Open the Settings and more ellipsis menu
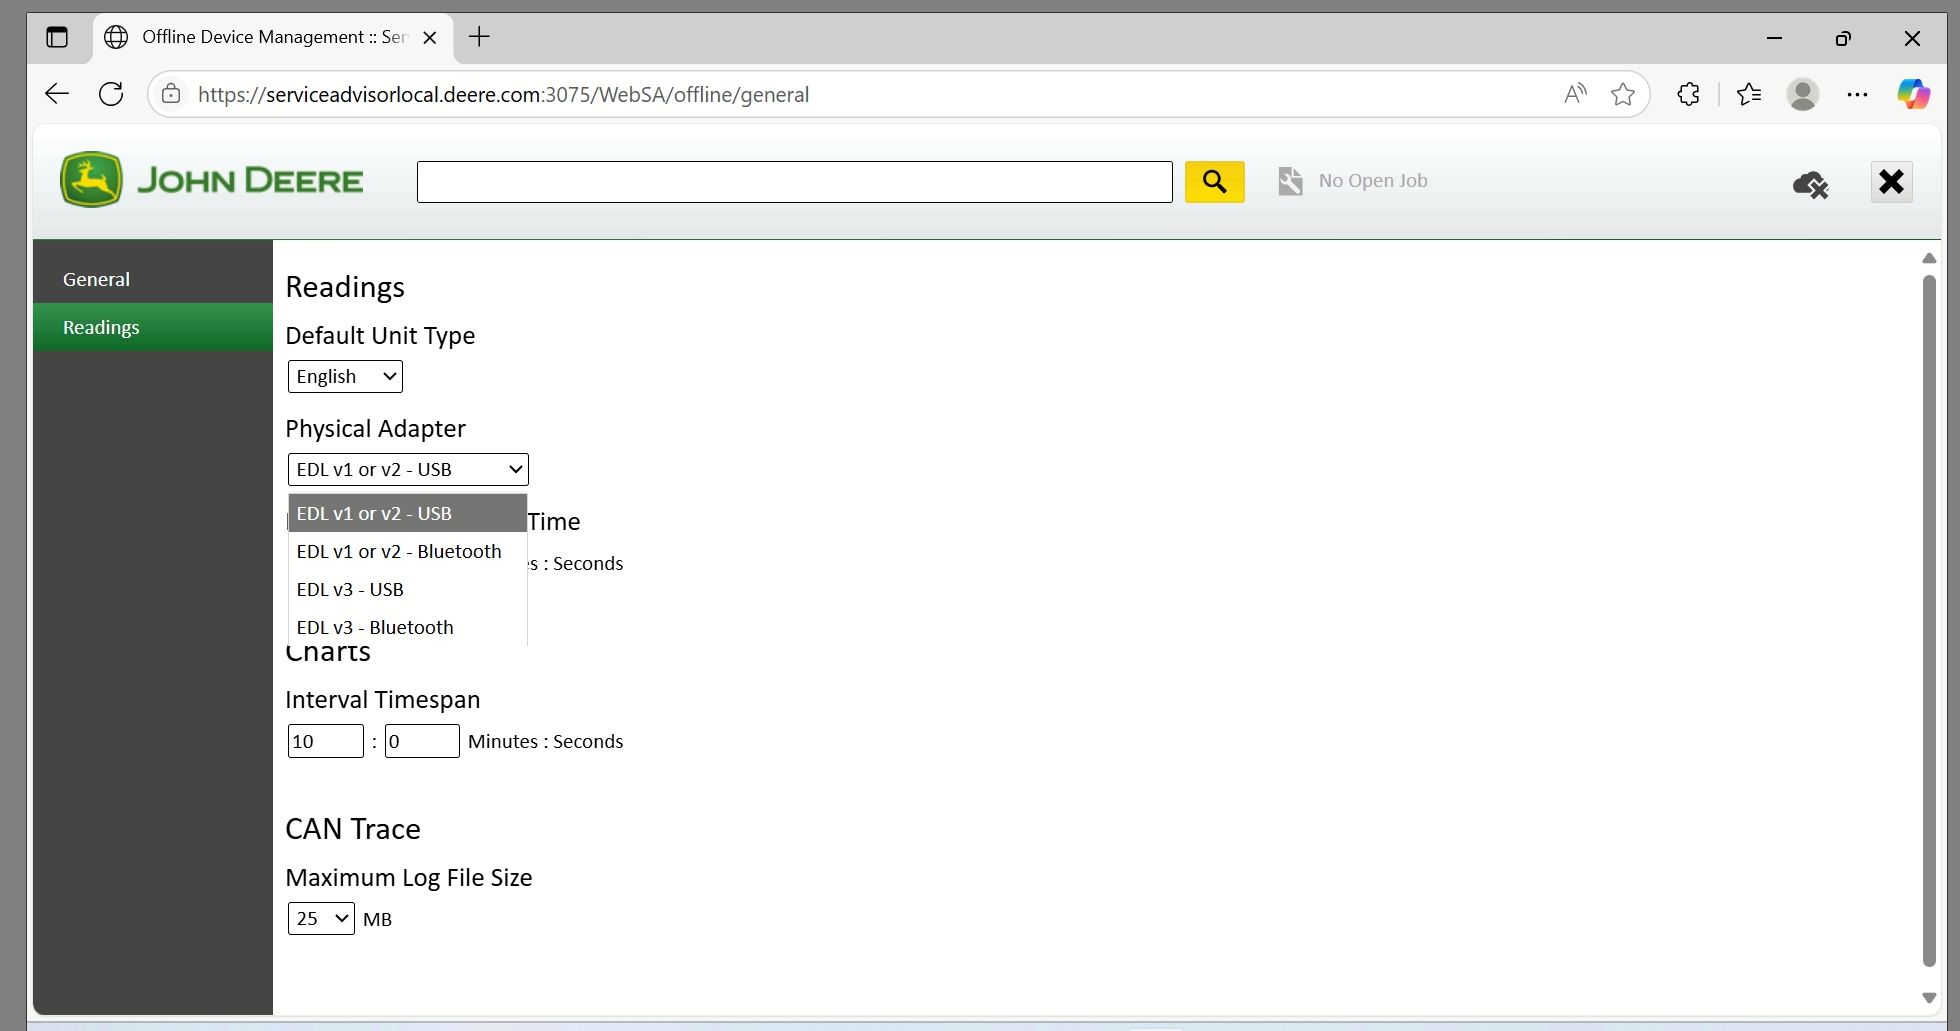The width and height of the screenshot is (1960, 1031). (1857, 94)
